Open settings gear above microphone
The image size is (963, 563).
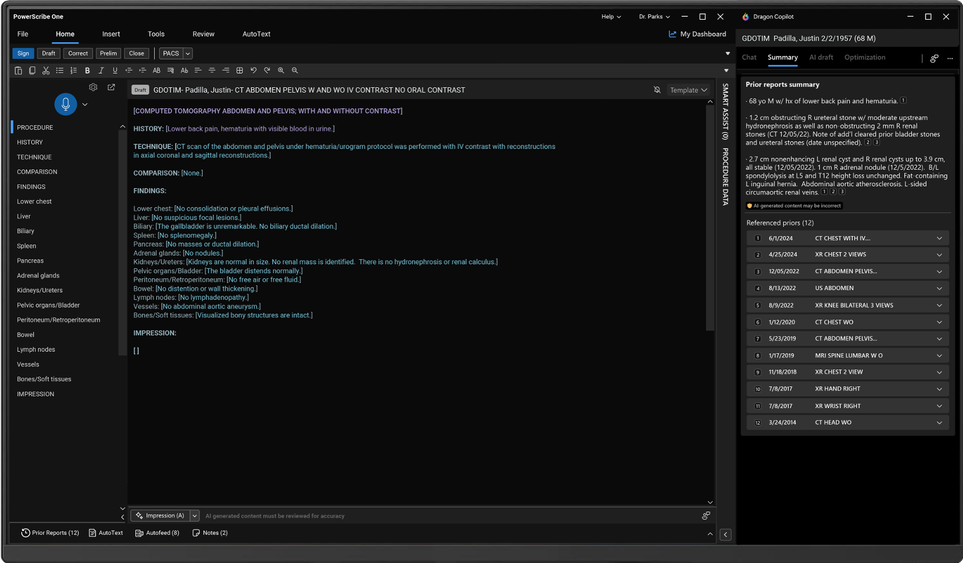click(93, 88)
